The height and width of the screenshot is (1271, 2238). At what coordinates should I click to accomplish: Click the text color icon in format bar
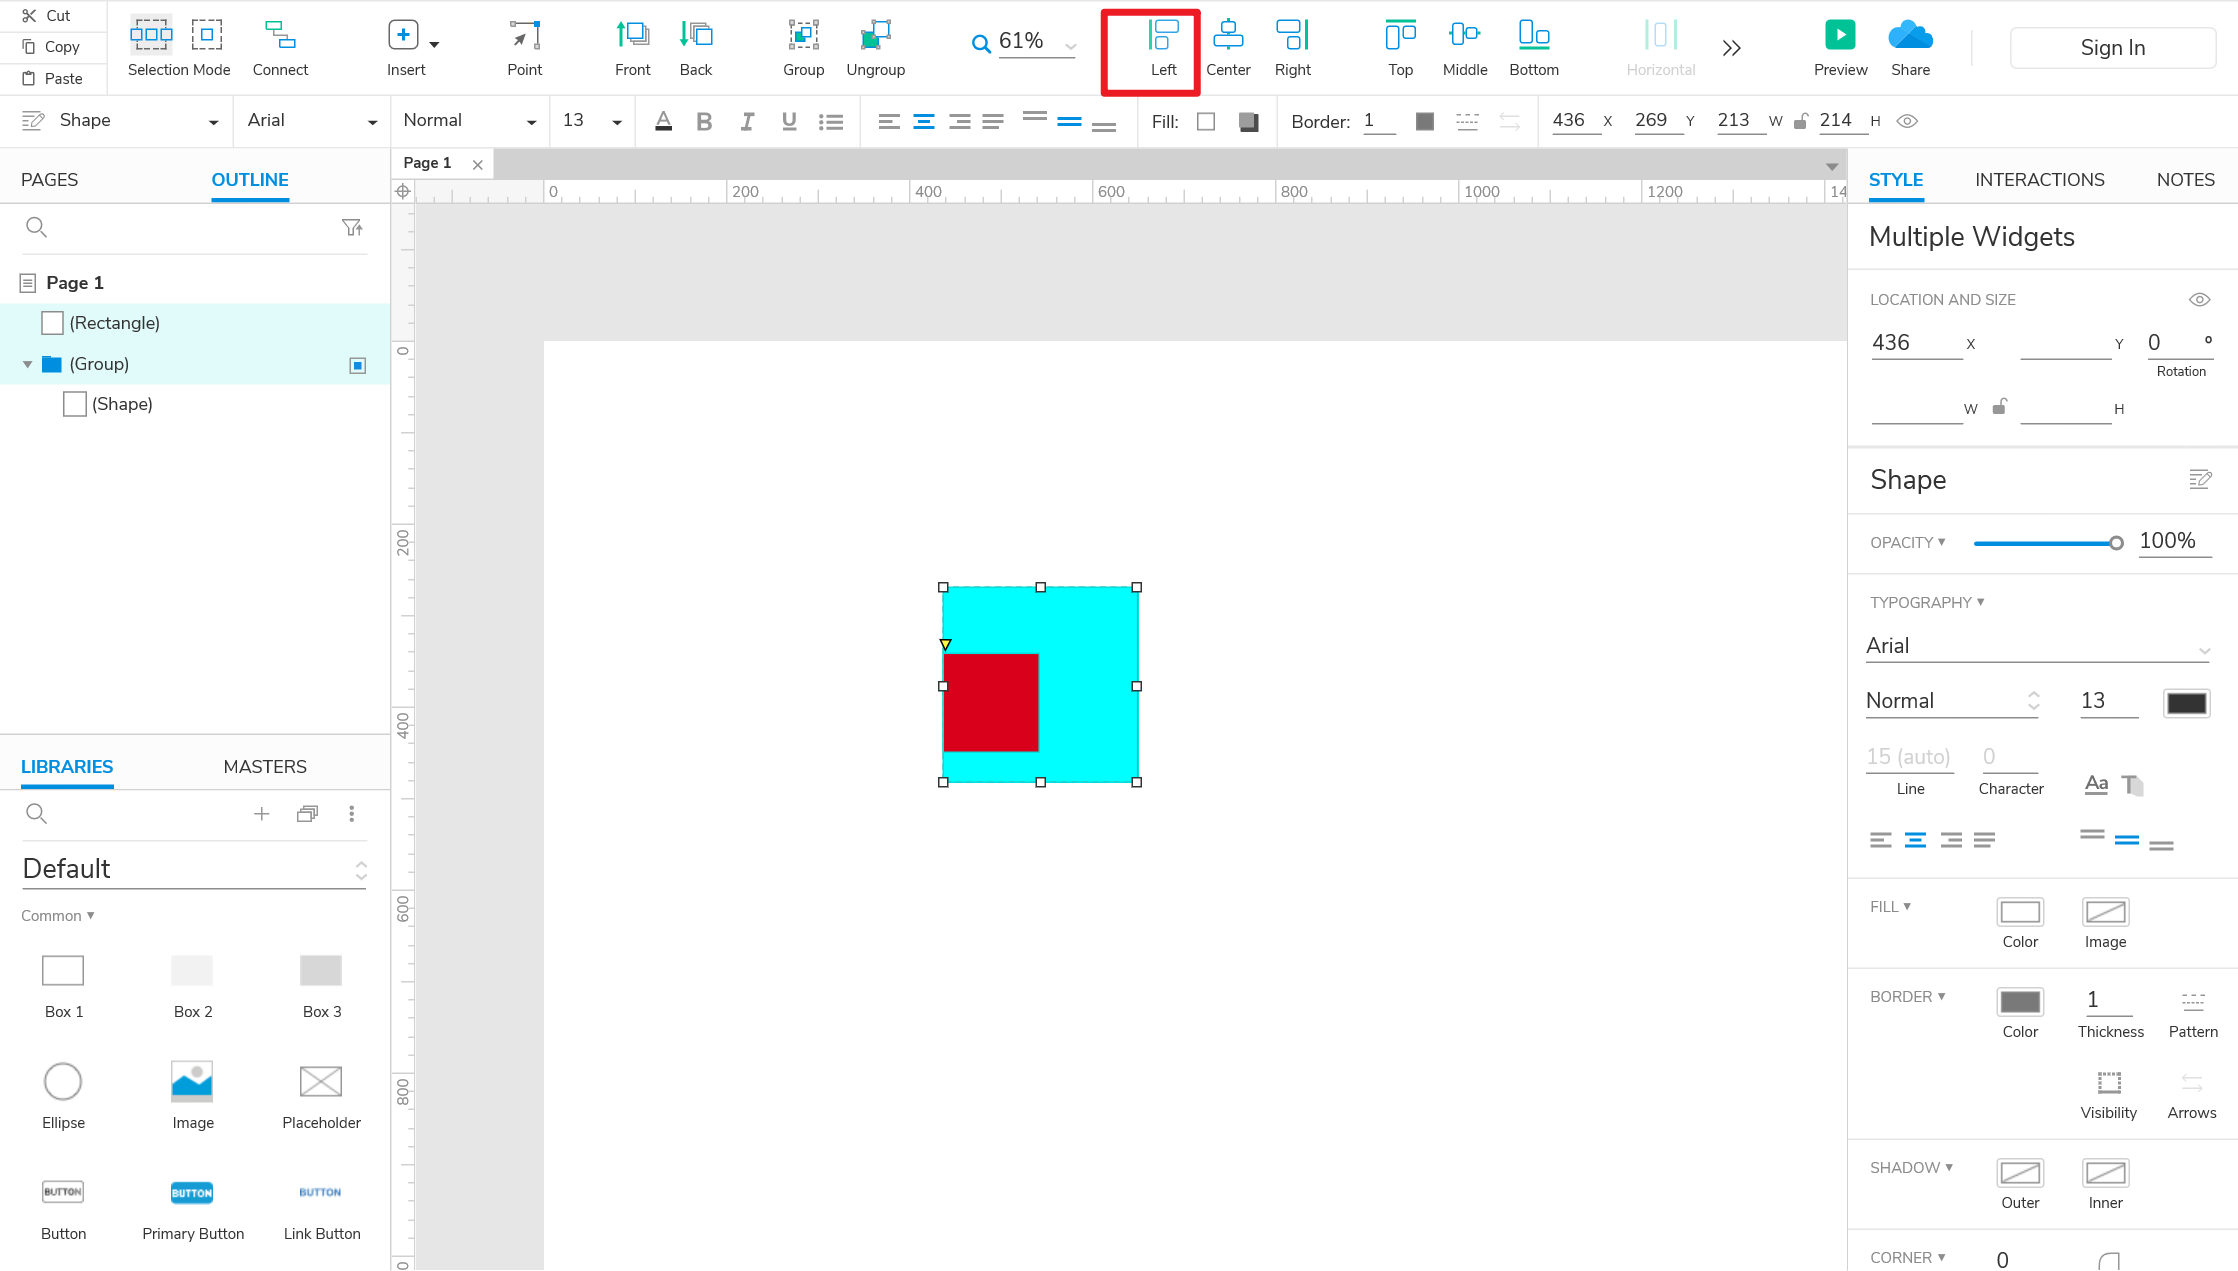click(x=663, y=122)
